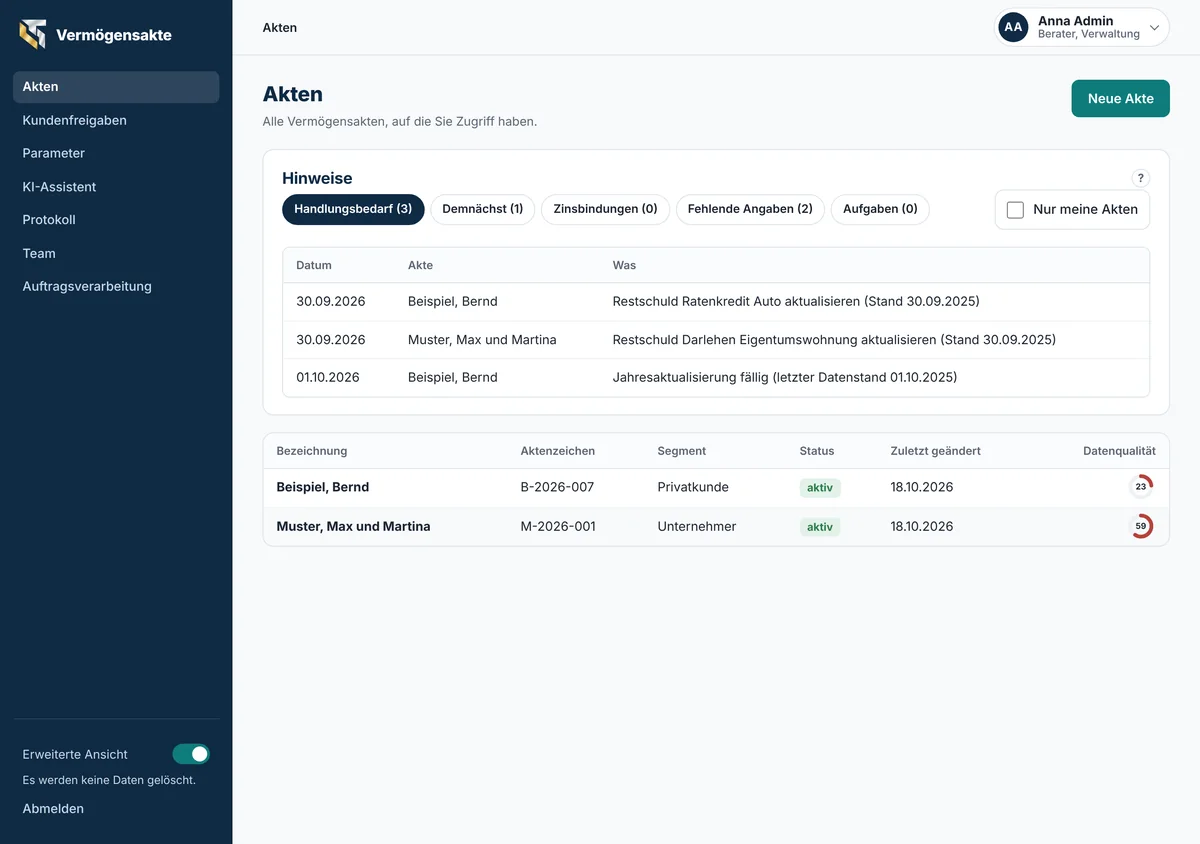Open the help question mark in Hinweise
This screenshot has width=1200, height=844.
[x=1141, y=178]
